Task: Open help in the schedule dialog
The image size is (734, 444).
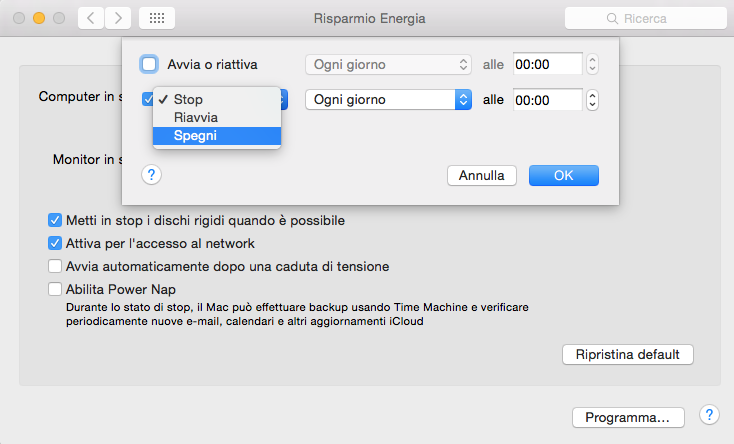Action: coord(152,175)
